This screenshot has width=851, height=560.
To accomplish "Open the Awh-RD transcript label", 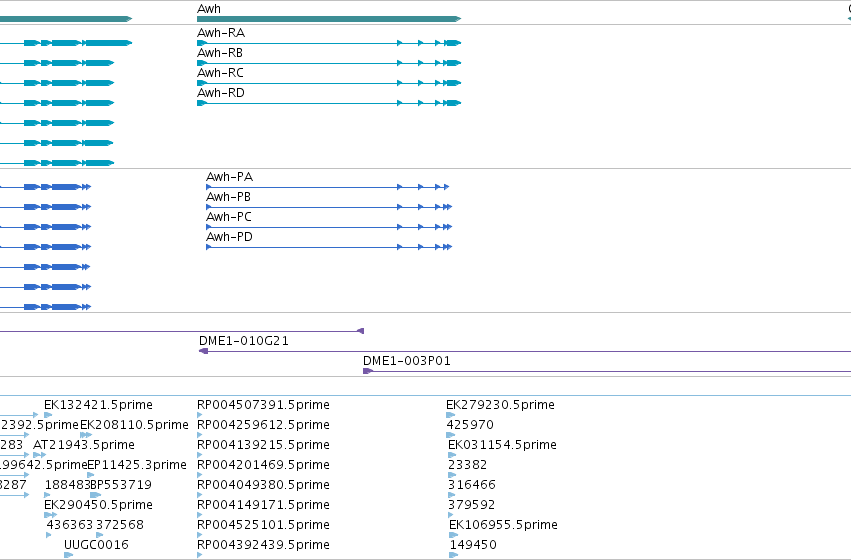I will click(221, 93).
